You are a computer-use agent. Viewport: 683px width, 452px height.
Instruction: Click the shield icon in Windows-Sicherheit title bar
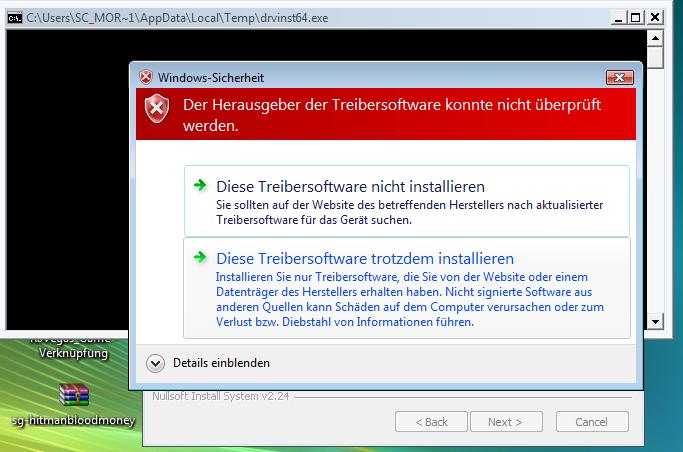pyautogui.click(x=146, y=77)
